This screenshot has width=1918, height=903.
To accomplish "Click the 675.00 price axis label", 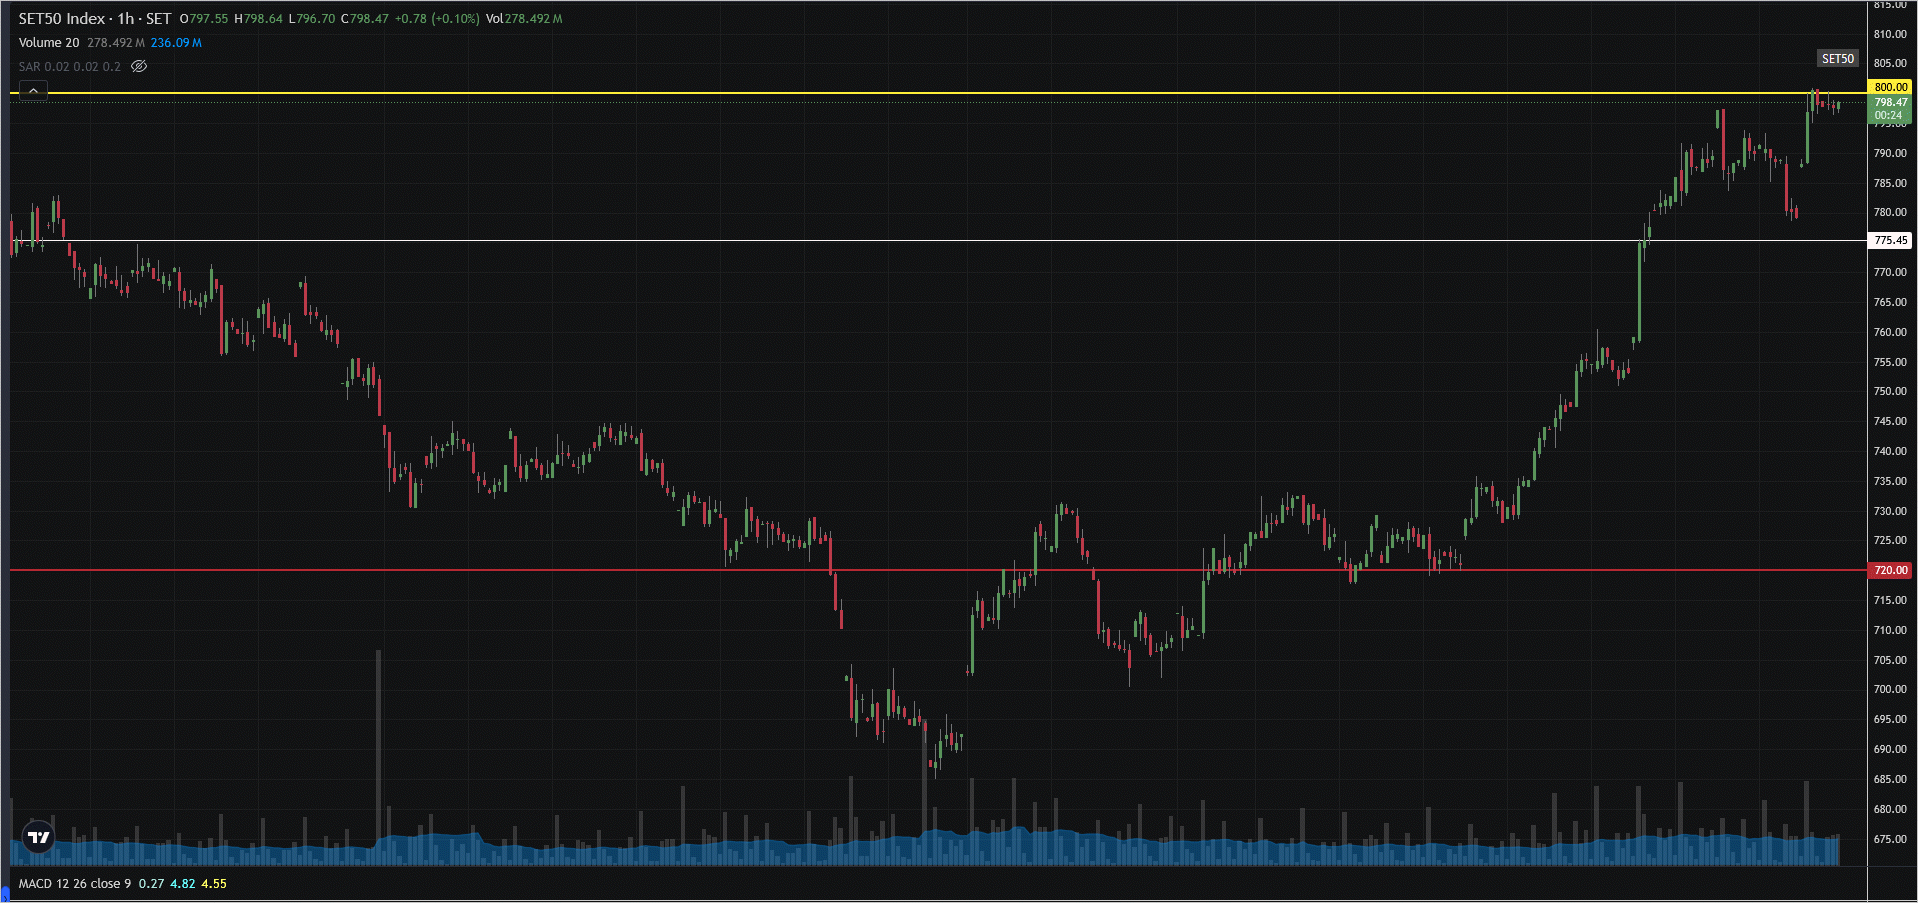I will coord(1890,839).
